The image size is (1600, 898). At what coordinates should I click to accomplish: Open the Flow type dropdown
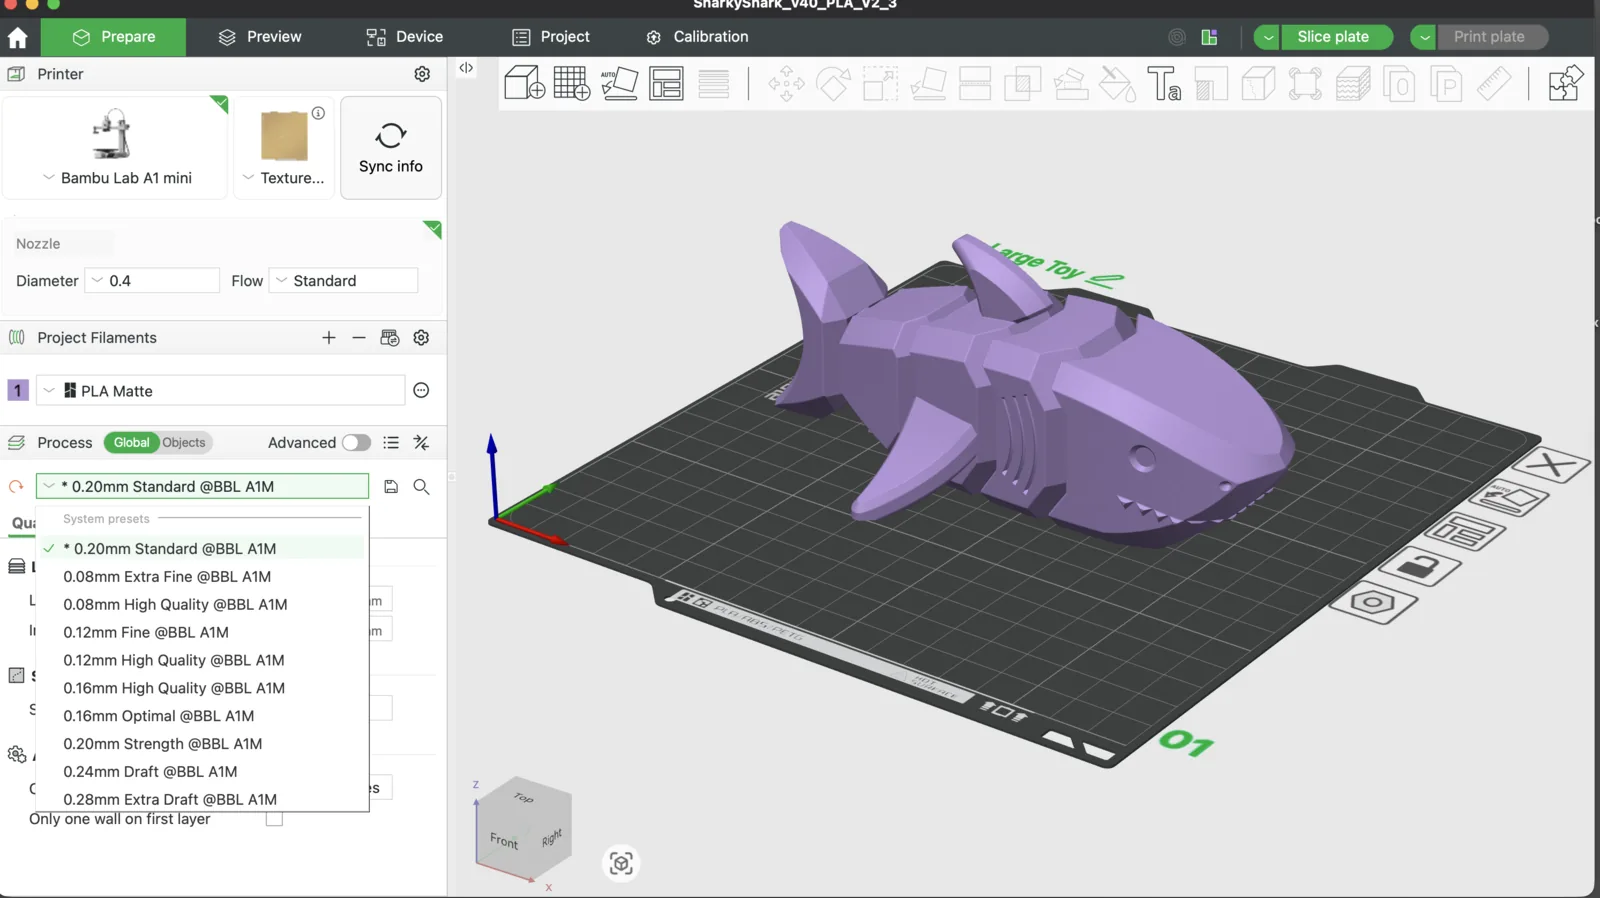[344, 281]
